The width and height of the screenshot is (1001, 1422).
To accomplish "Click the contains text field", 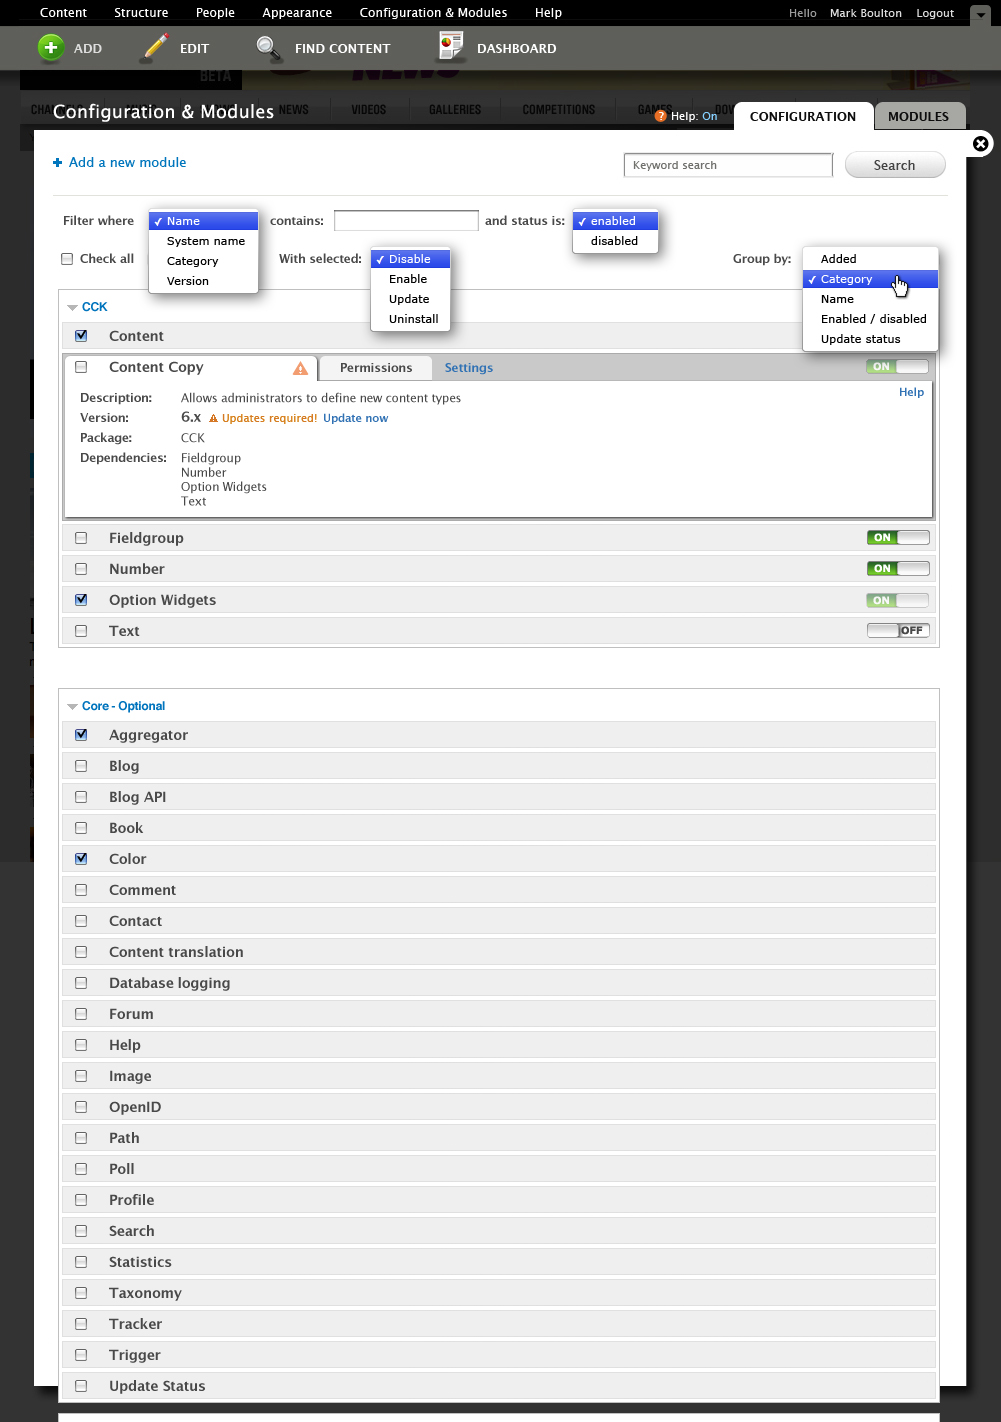I will point(406,220).
